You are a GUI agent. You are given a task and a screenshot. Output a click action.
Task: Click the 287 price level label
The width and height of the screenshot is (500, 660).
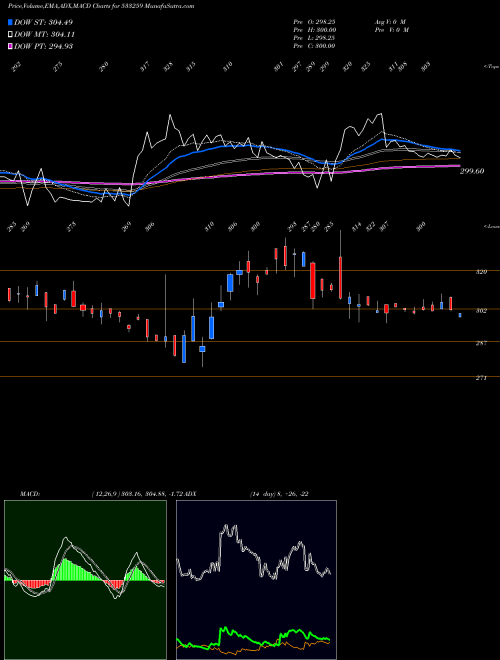[481, 343]
